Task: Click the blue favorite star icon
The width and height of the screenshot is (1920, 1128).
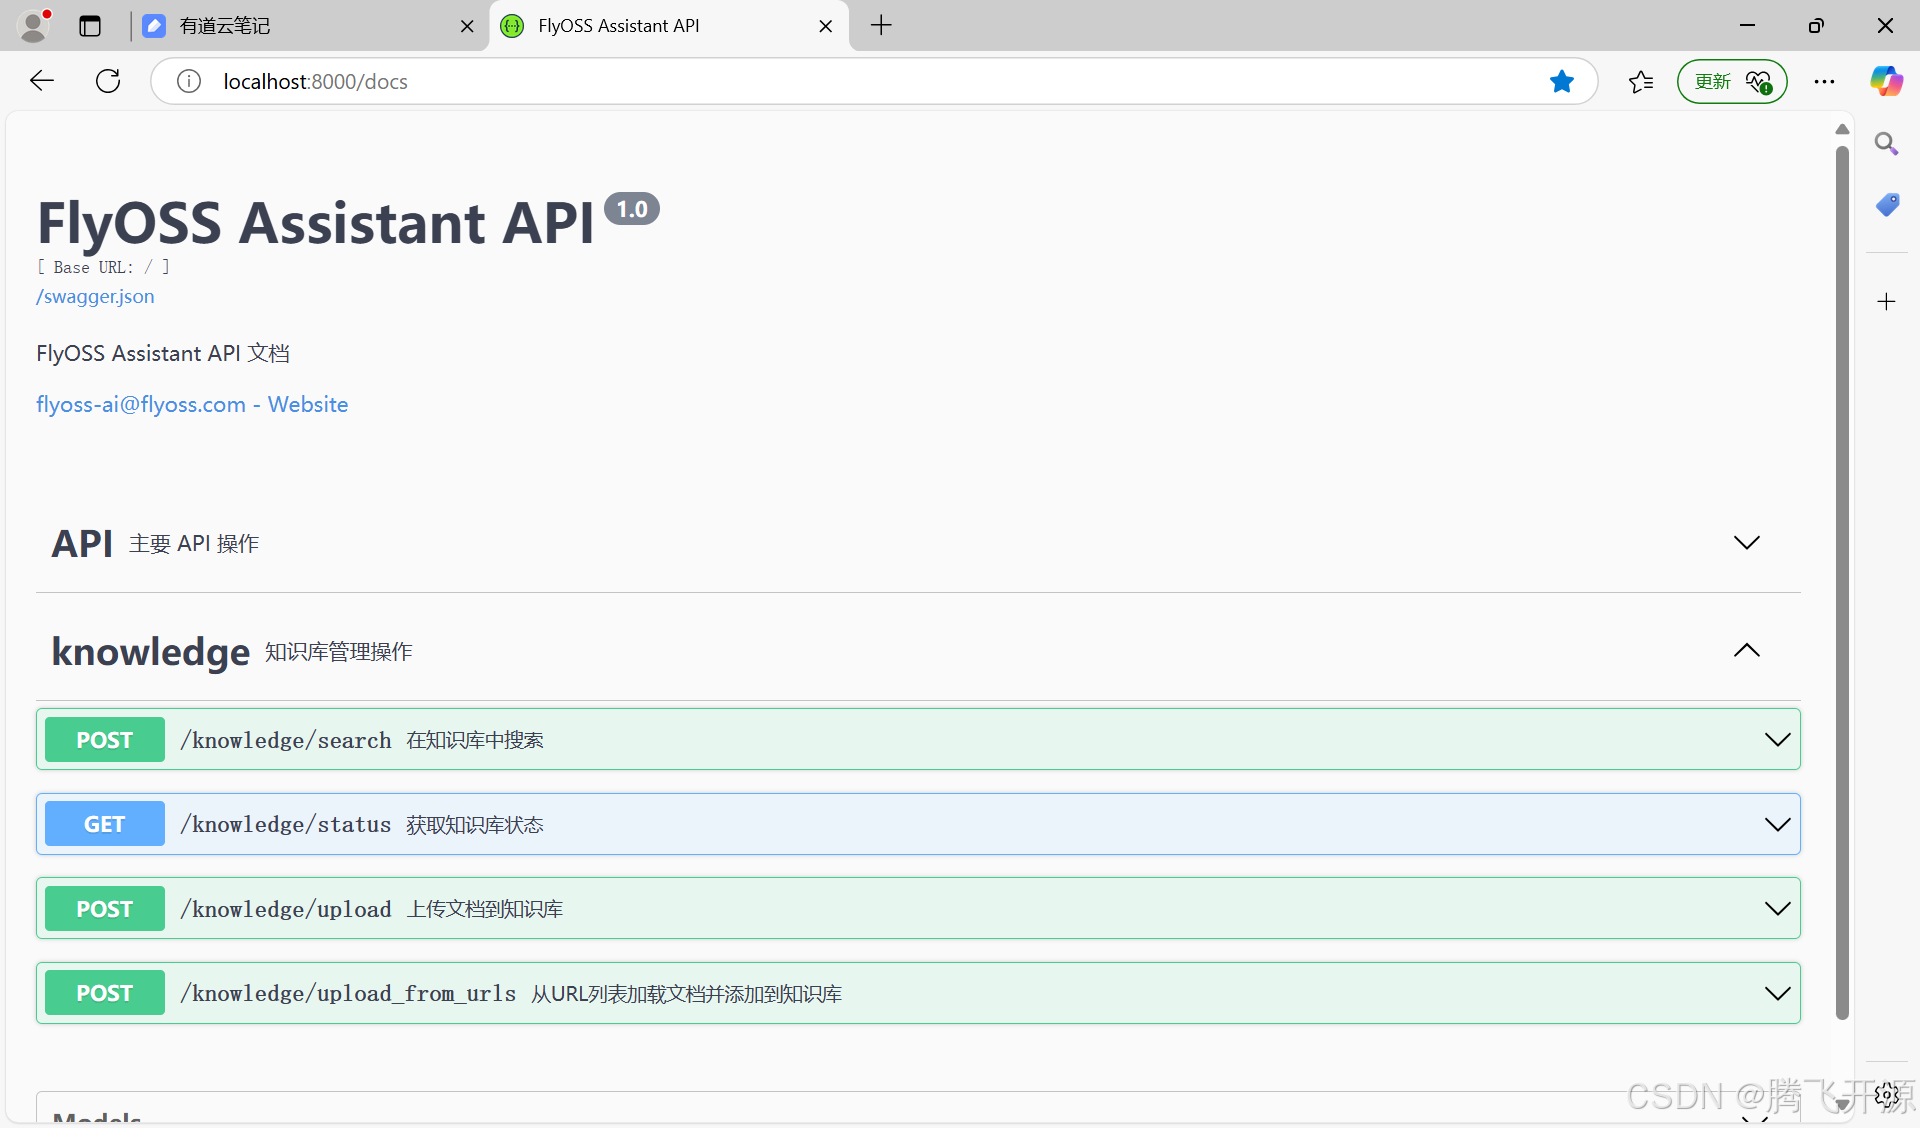Action: [x=1561, y=81]
